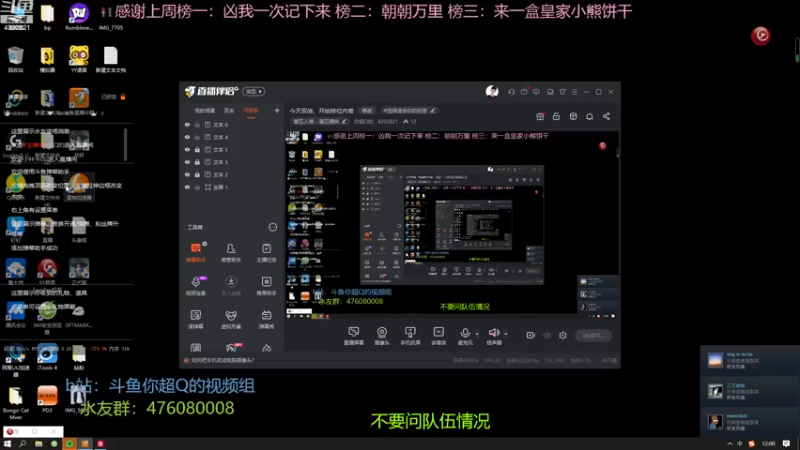
Task: Click the 修改 button beside stream title
Action: 367,111
